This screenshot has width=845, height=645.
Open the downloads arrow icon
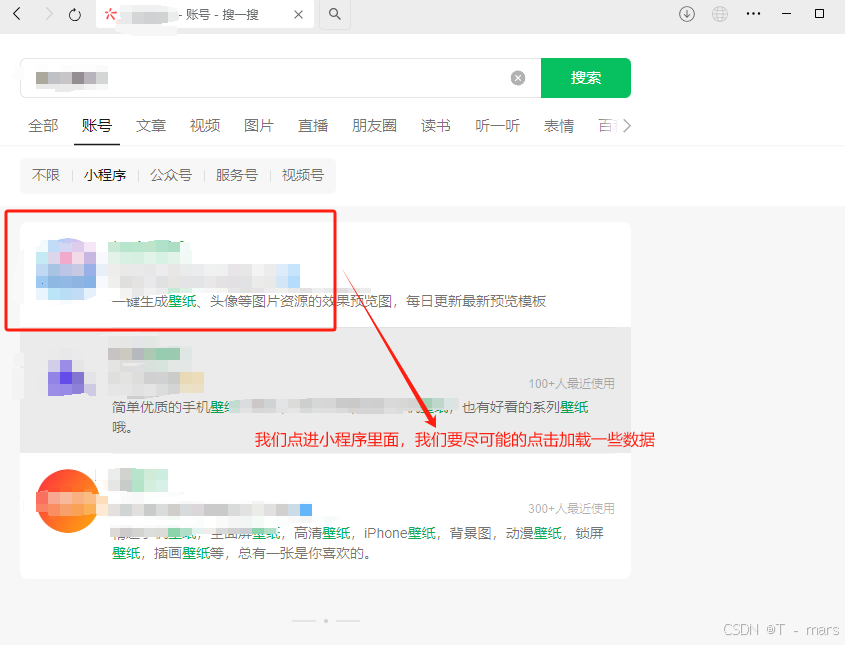pos(687,14)
